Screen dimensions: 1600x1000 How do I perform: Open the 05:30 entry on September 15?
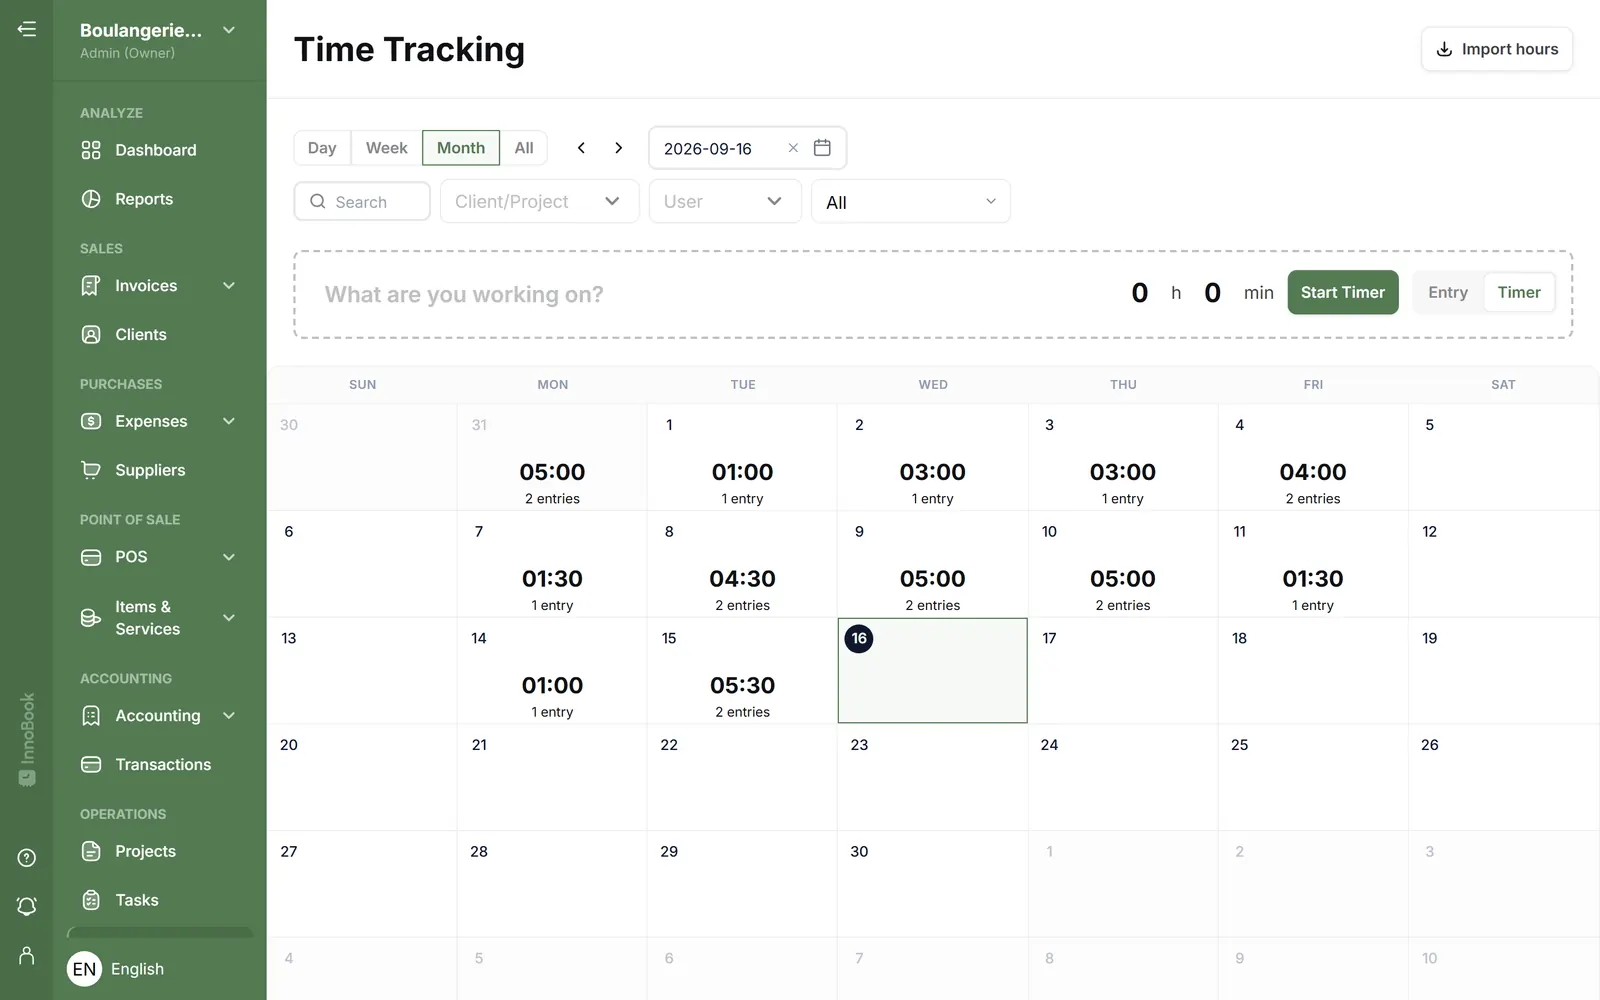743,686
